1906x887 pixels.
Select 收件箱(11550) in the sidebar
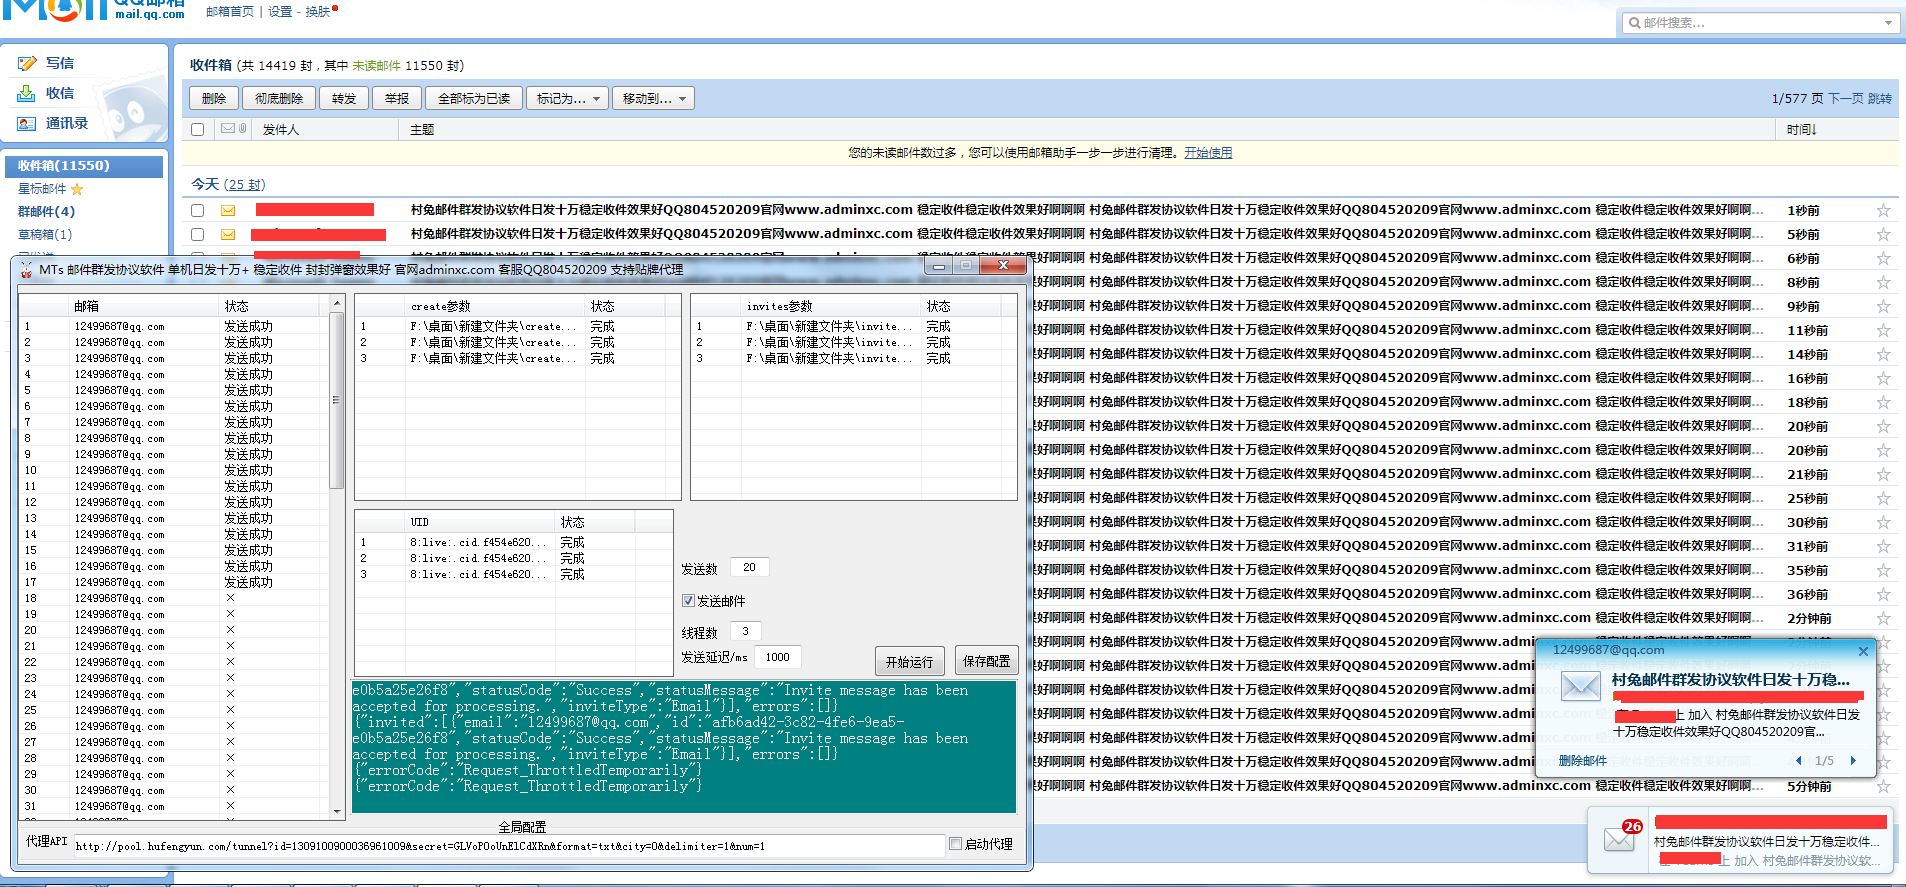click(x=64, y=166)
